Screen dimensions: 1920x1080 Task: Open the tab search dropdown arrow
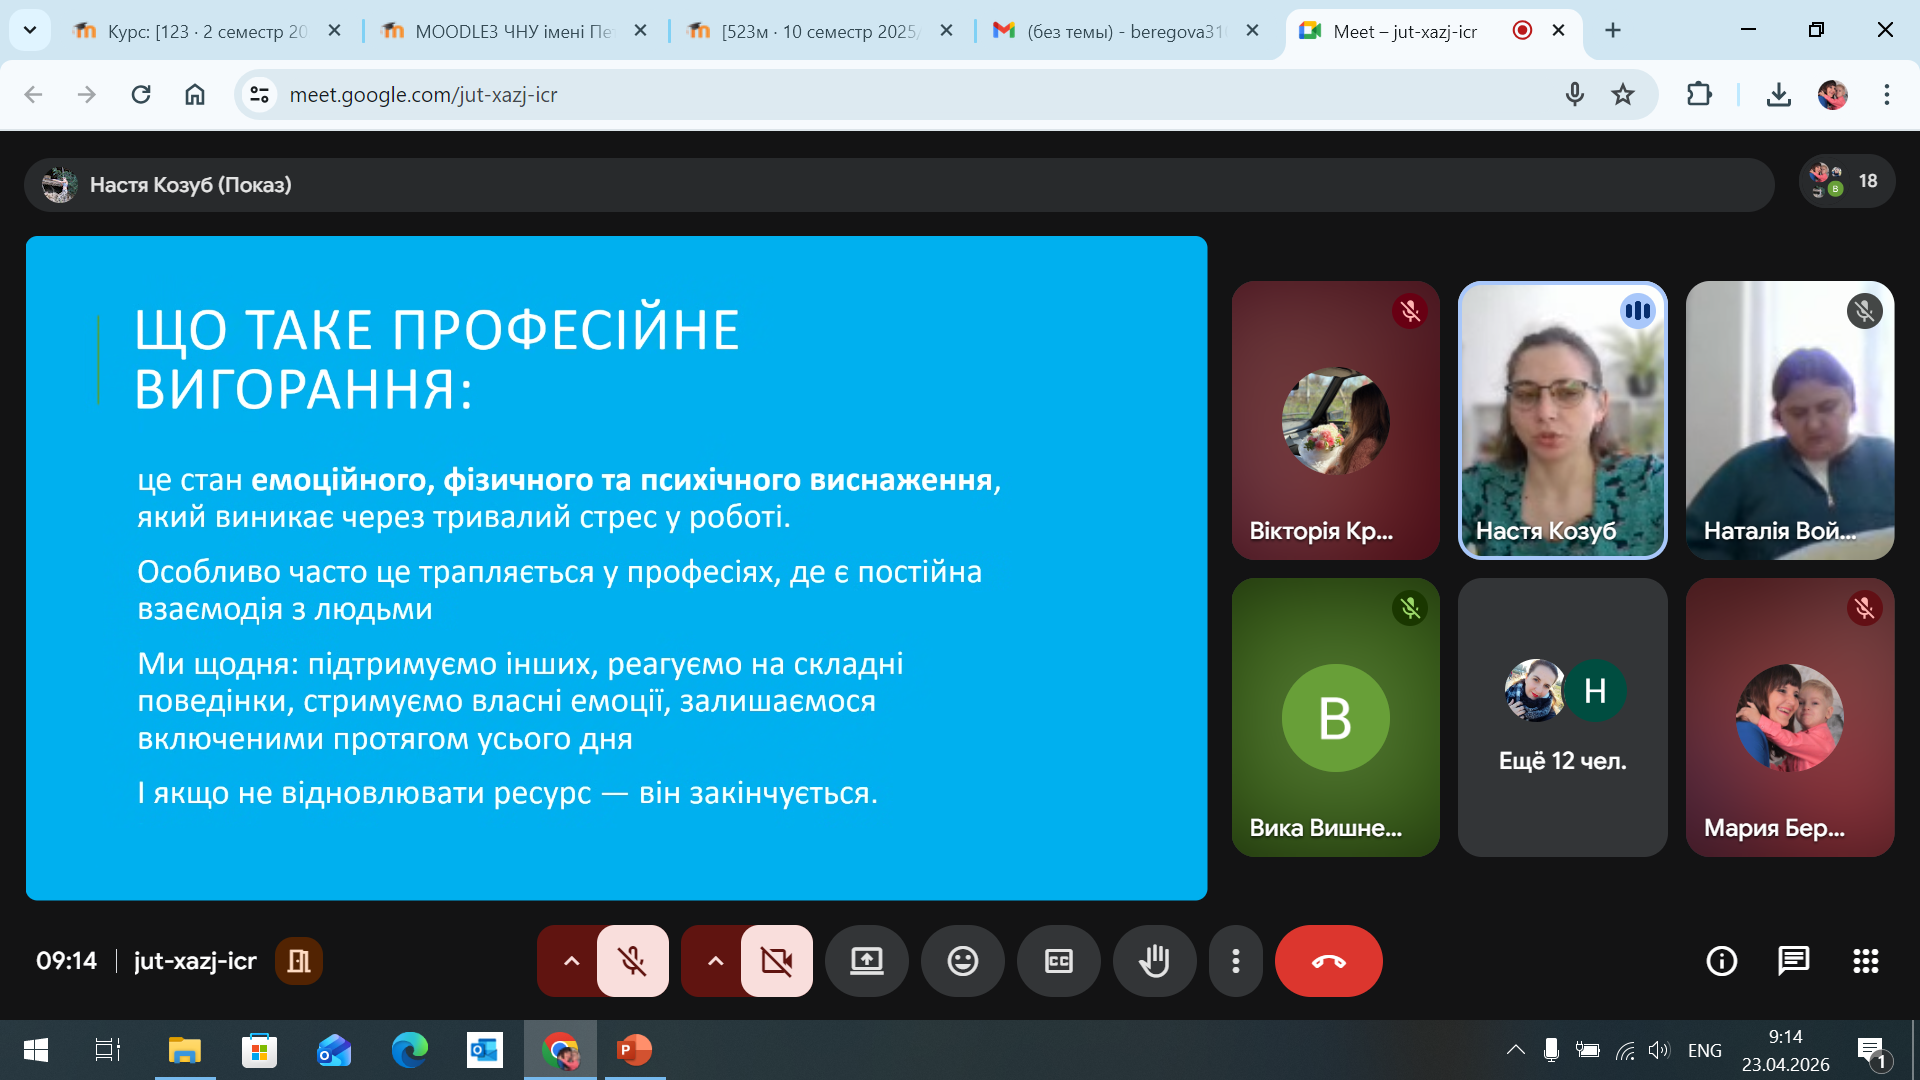30,30
